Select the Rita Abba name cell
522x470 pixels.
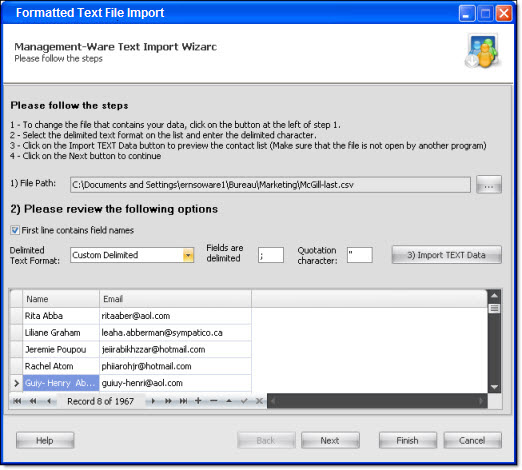click(x=61, y=316)
